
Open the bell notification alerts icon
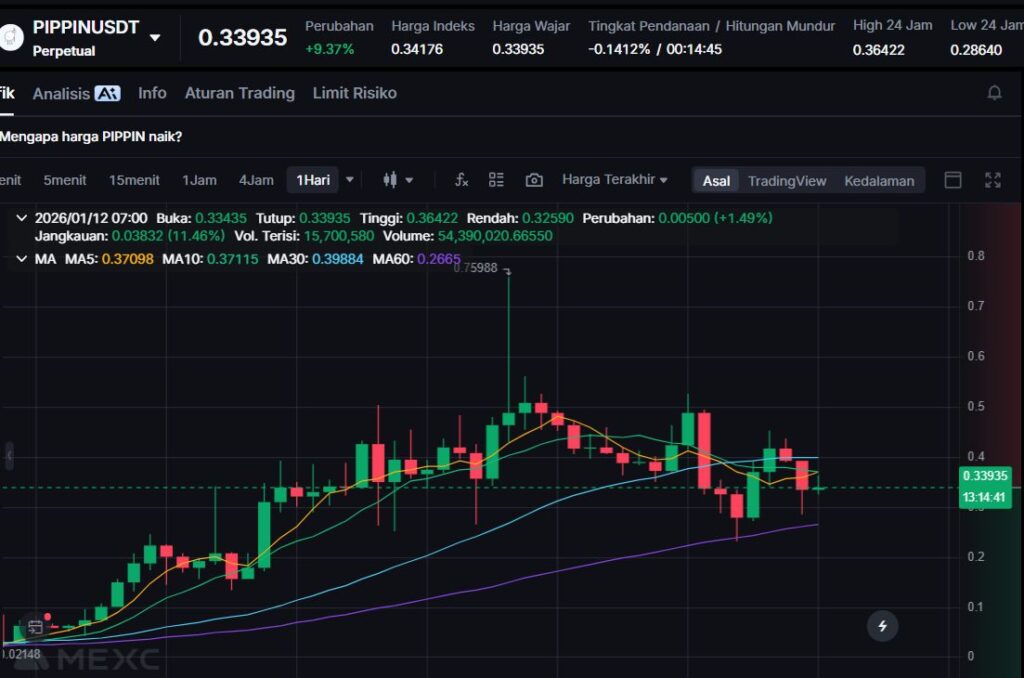[994, 93]
